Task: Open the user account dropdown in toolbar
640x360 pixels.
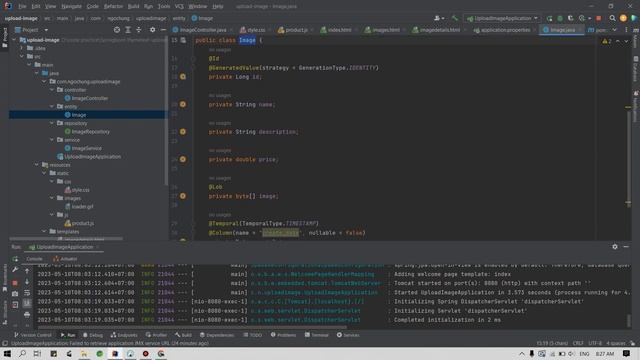Action: (x=439, y=18)
